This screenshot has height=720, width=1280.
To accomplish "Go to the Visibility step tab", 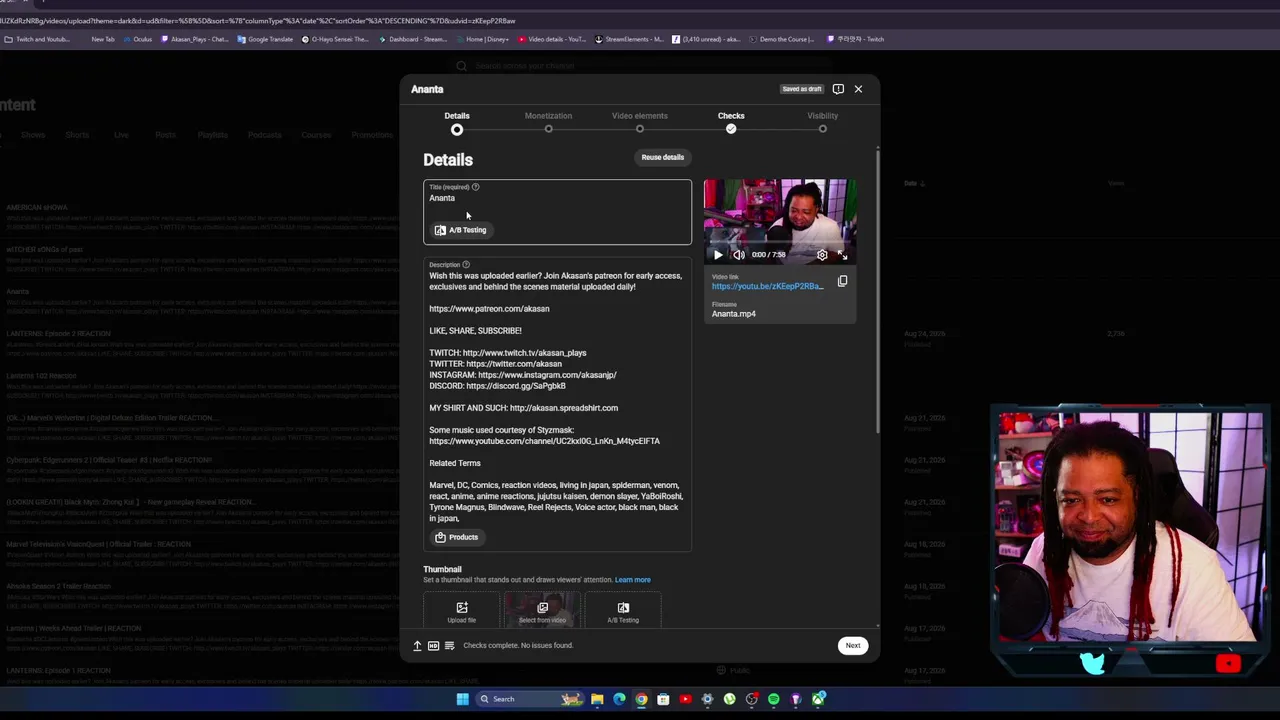I will tap(823, 122).
